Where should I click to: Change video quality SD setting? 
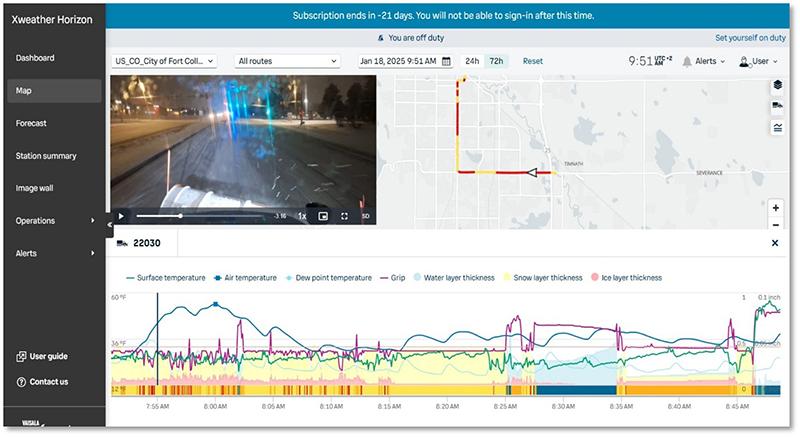coord(365,216)
